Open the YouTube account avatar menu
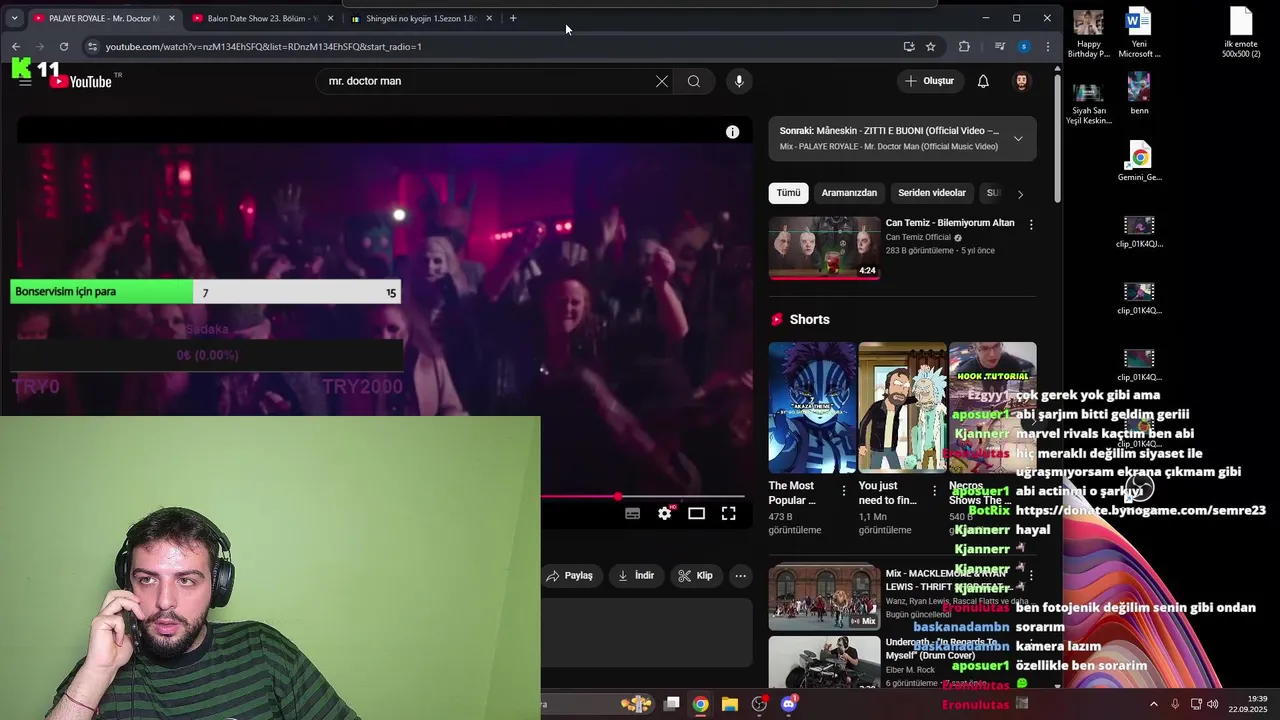 [1021, 81]
